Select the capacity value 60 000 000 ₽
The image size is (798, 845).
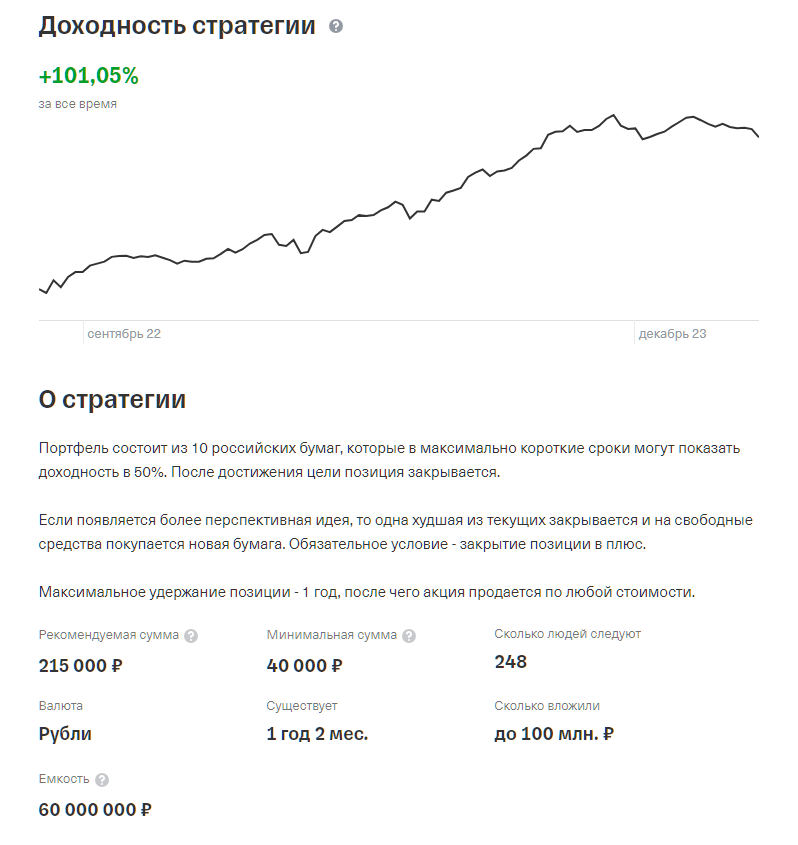[95, 809]
